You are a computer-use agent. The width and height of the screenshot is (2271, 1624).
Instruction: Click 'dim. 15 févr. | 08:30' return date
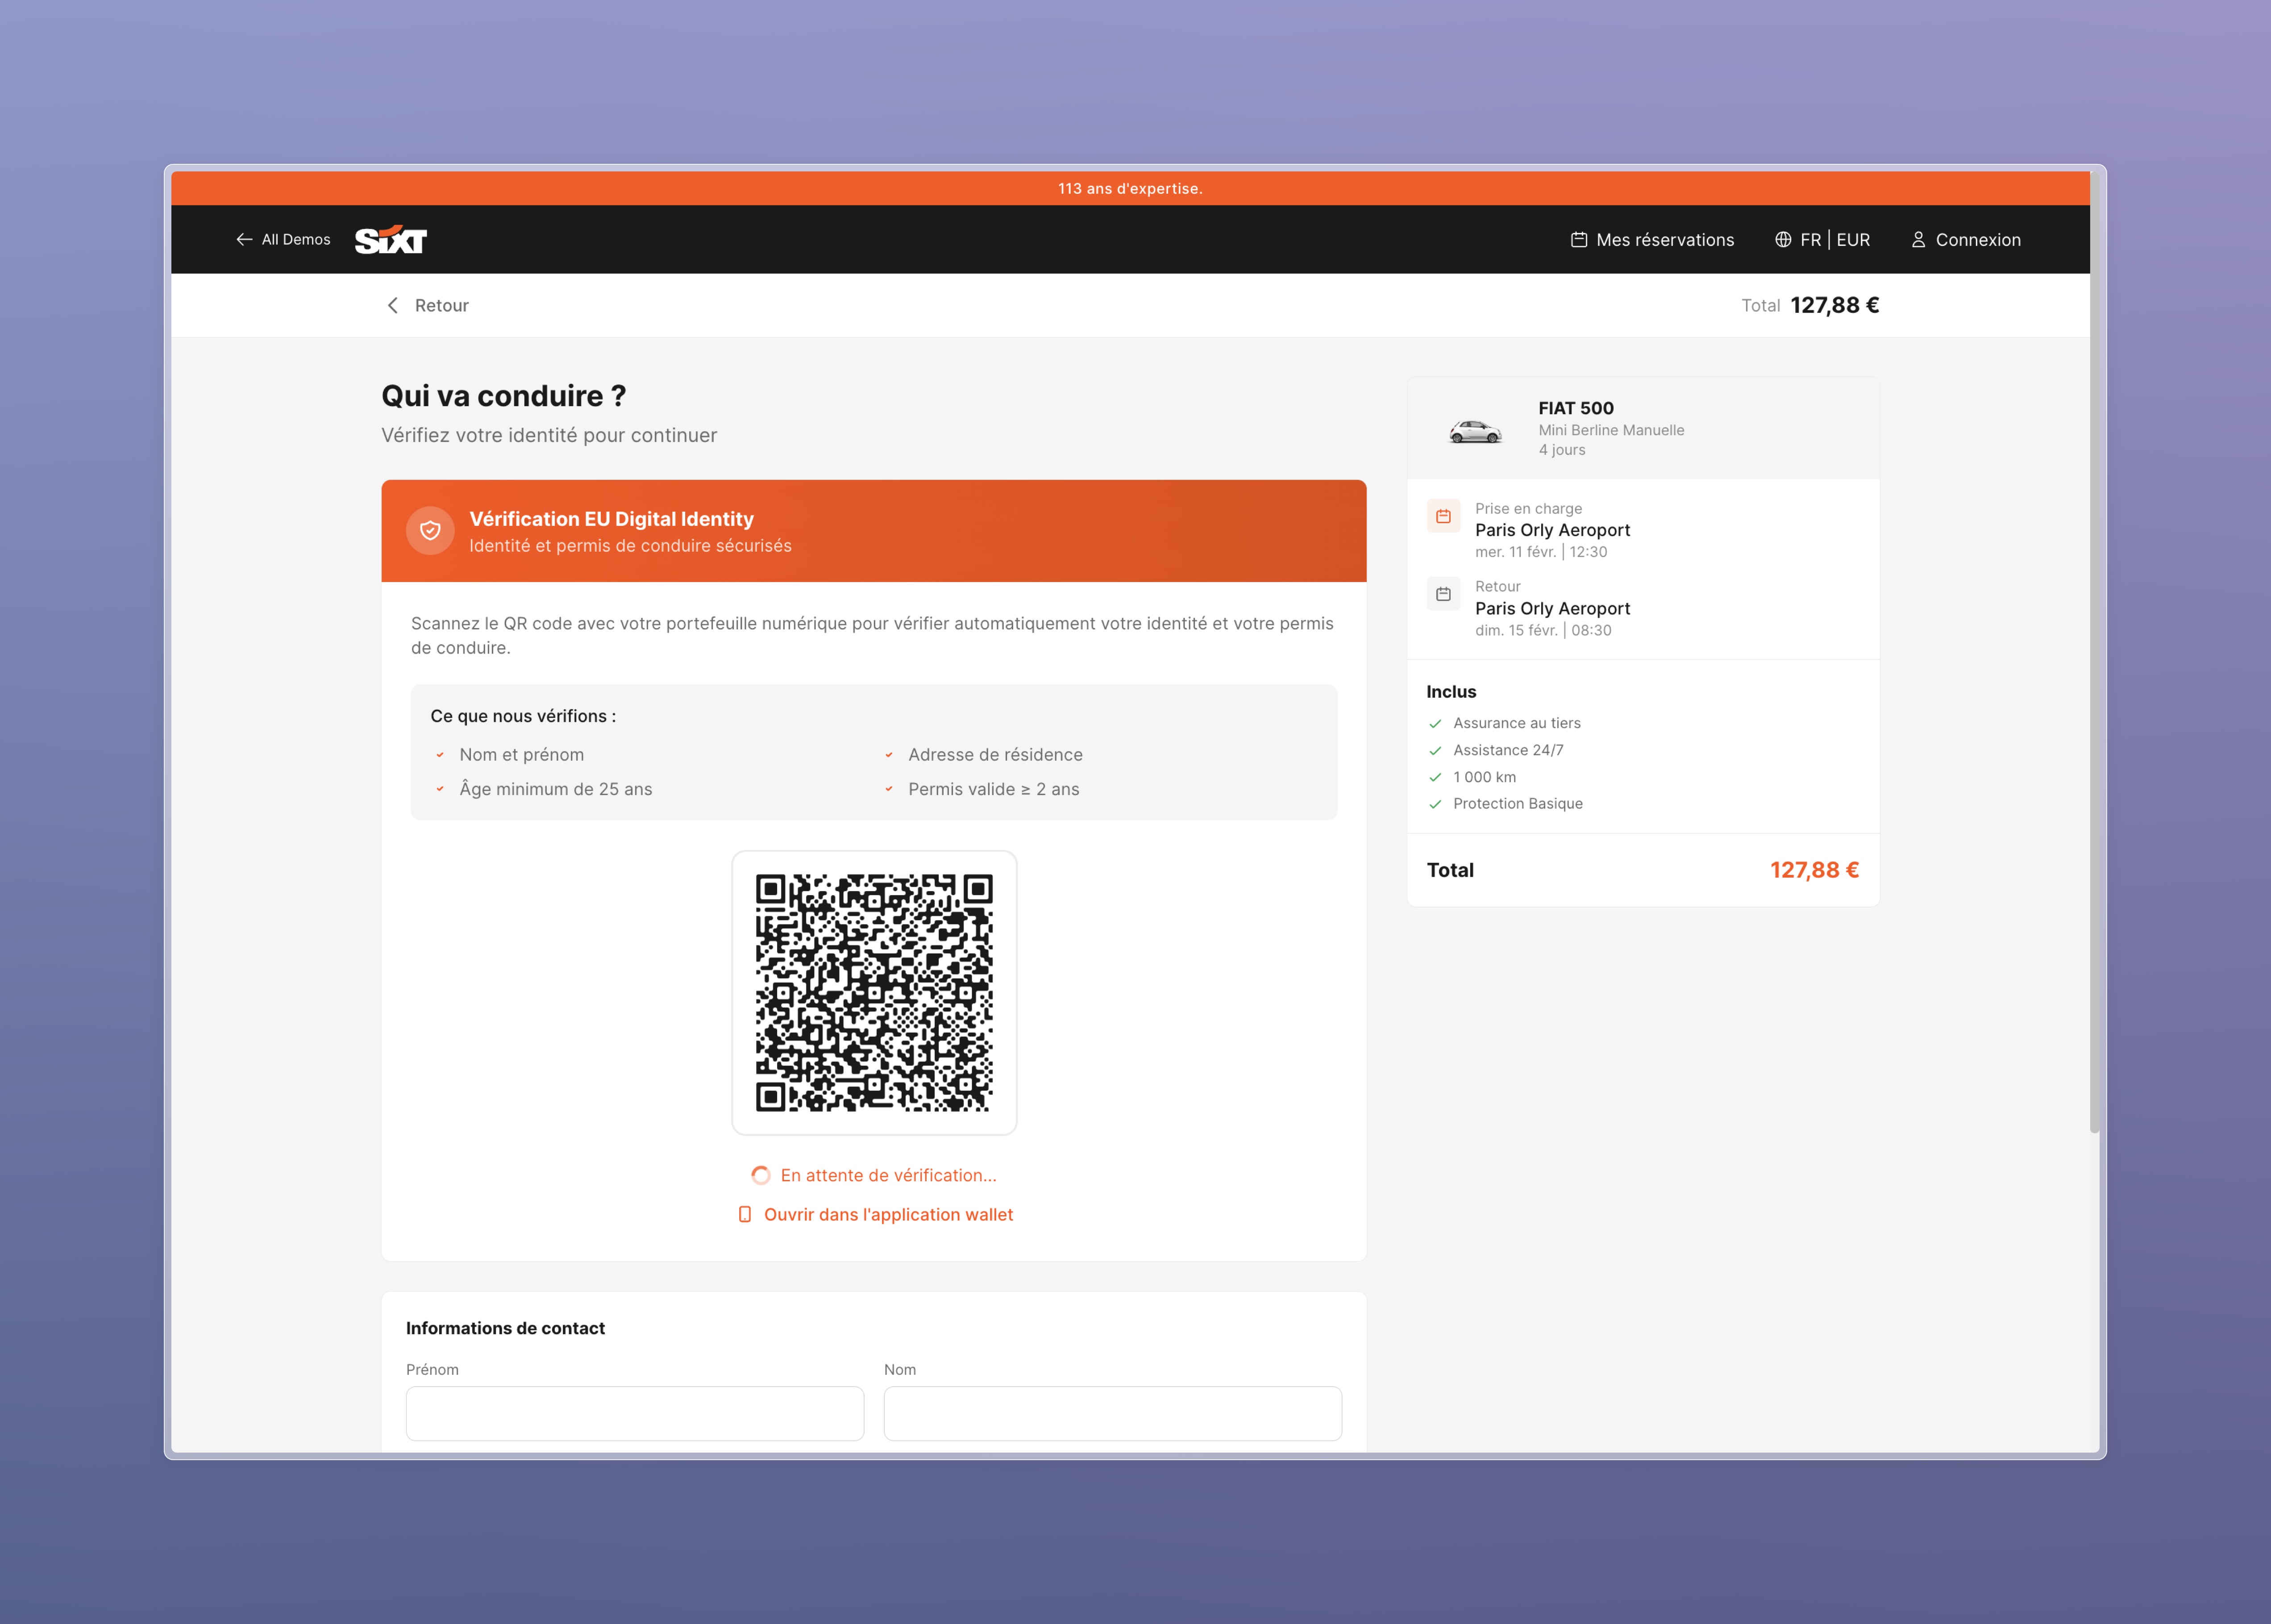tap(1543, 631)
